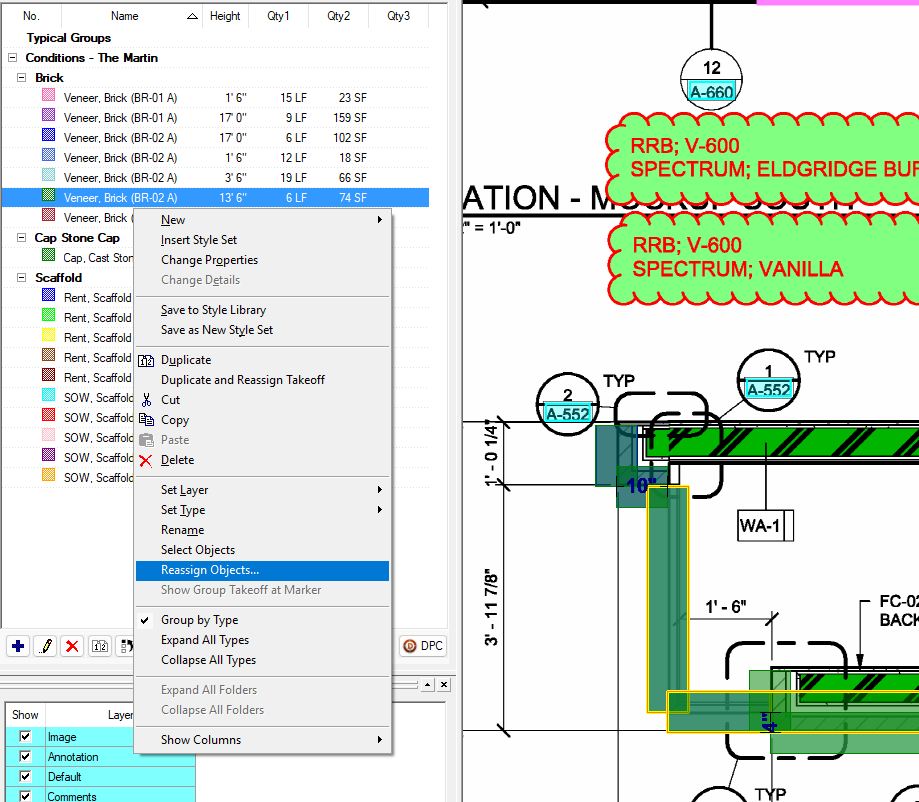Toggle the Default layer show checkbox
Viewport: 919px width, 802px height.
pyautogui.click(x=26, y=777)
